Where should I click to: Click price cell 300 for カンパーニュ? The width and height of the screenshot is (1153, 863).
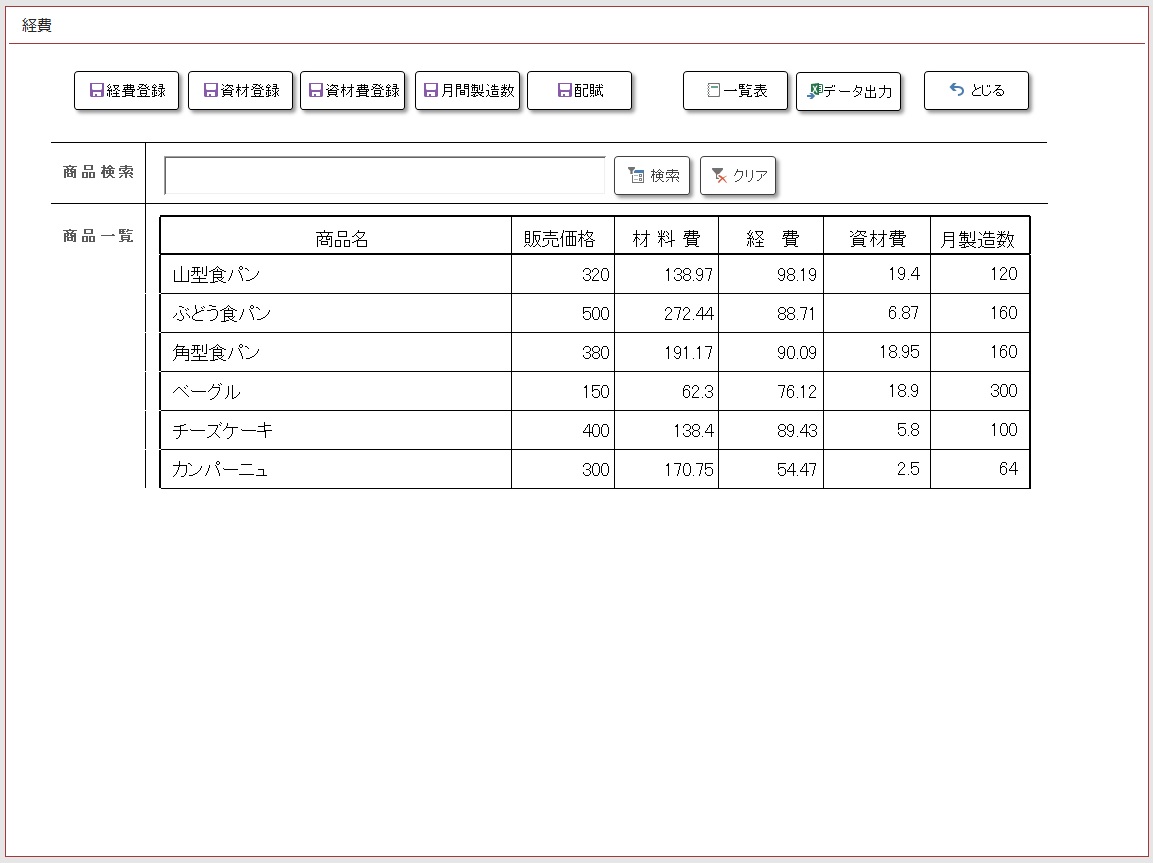[x=563, y=469]
